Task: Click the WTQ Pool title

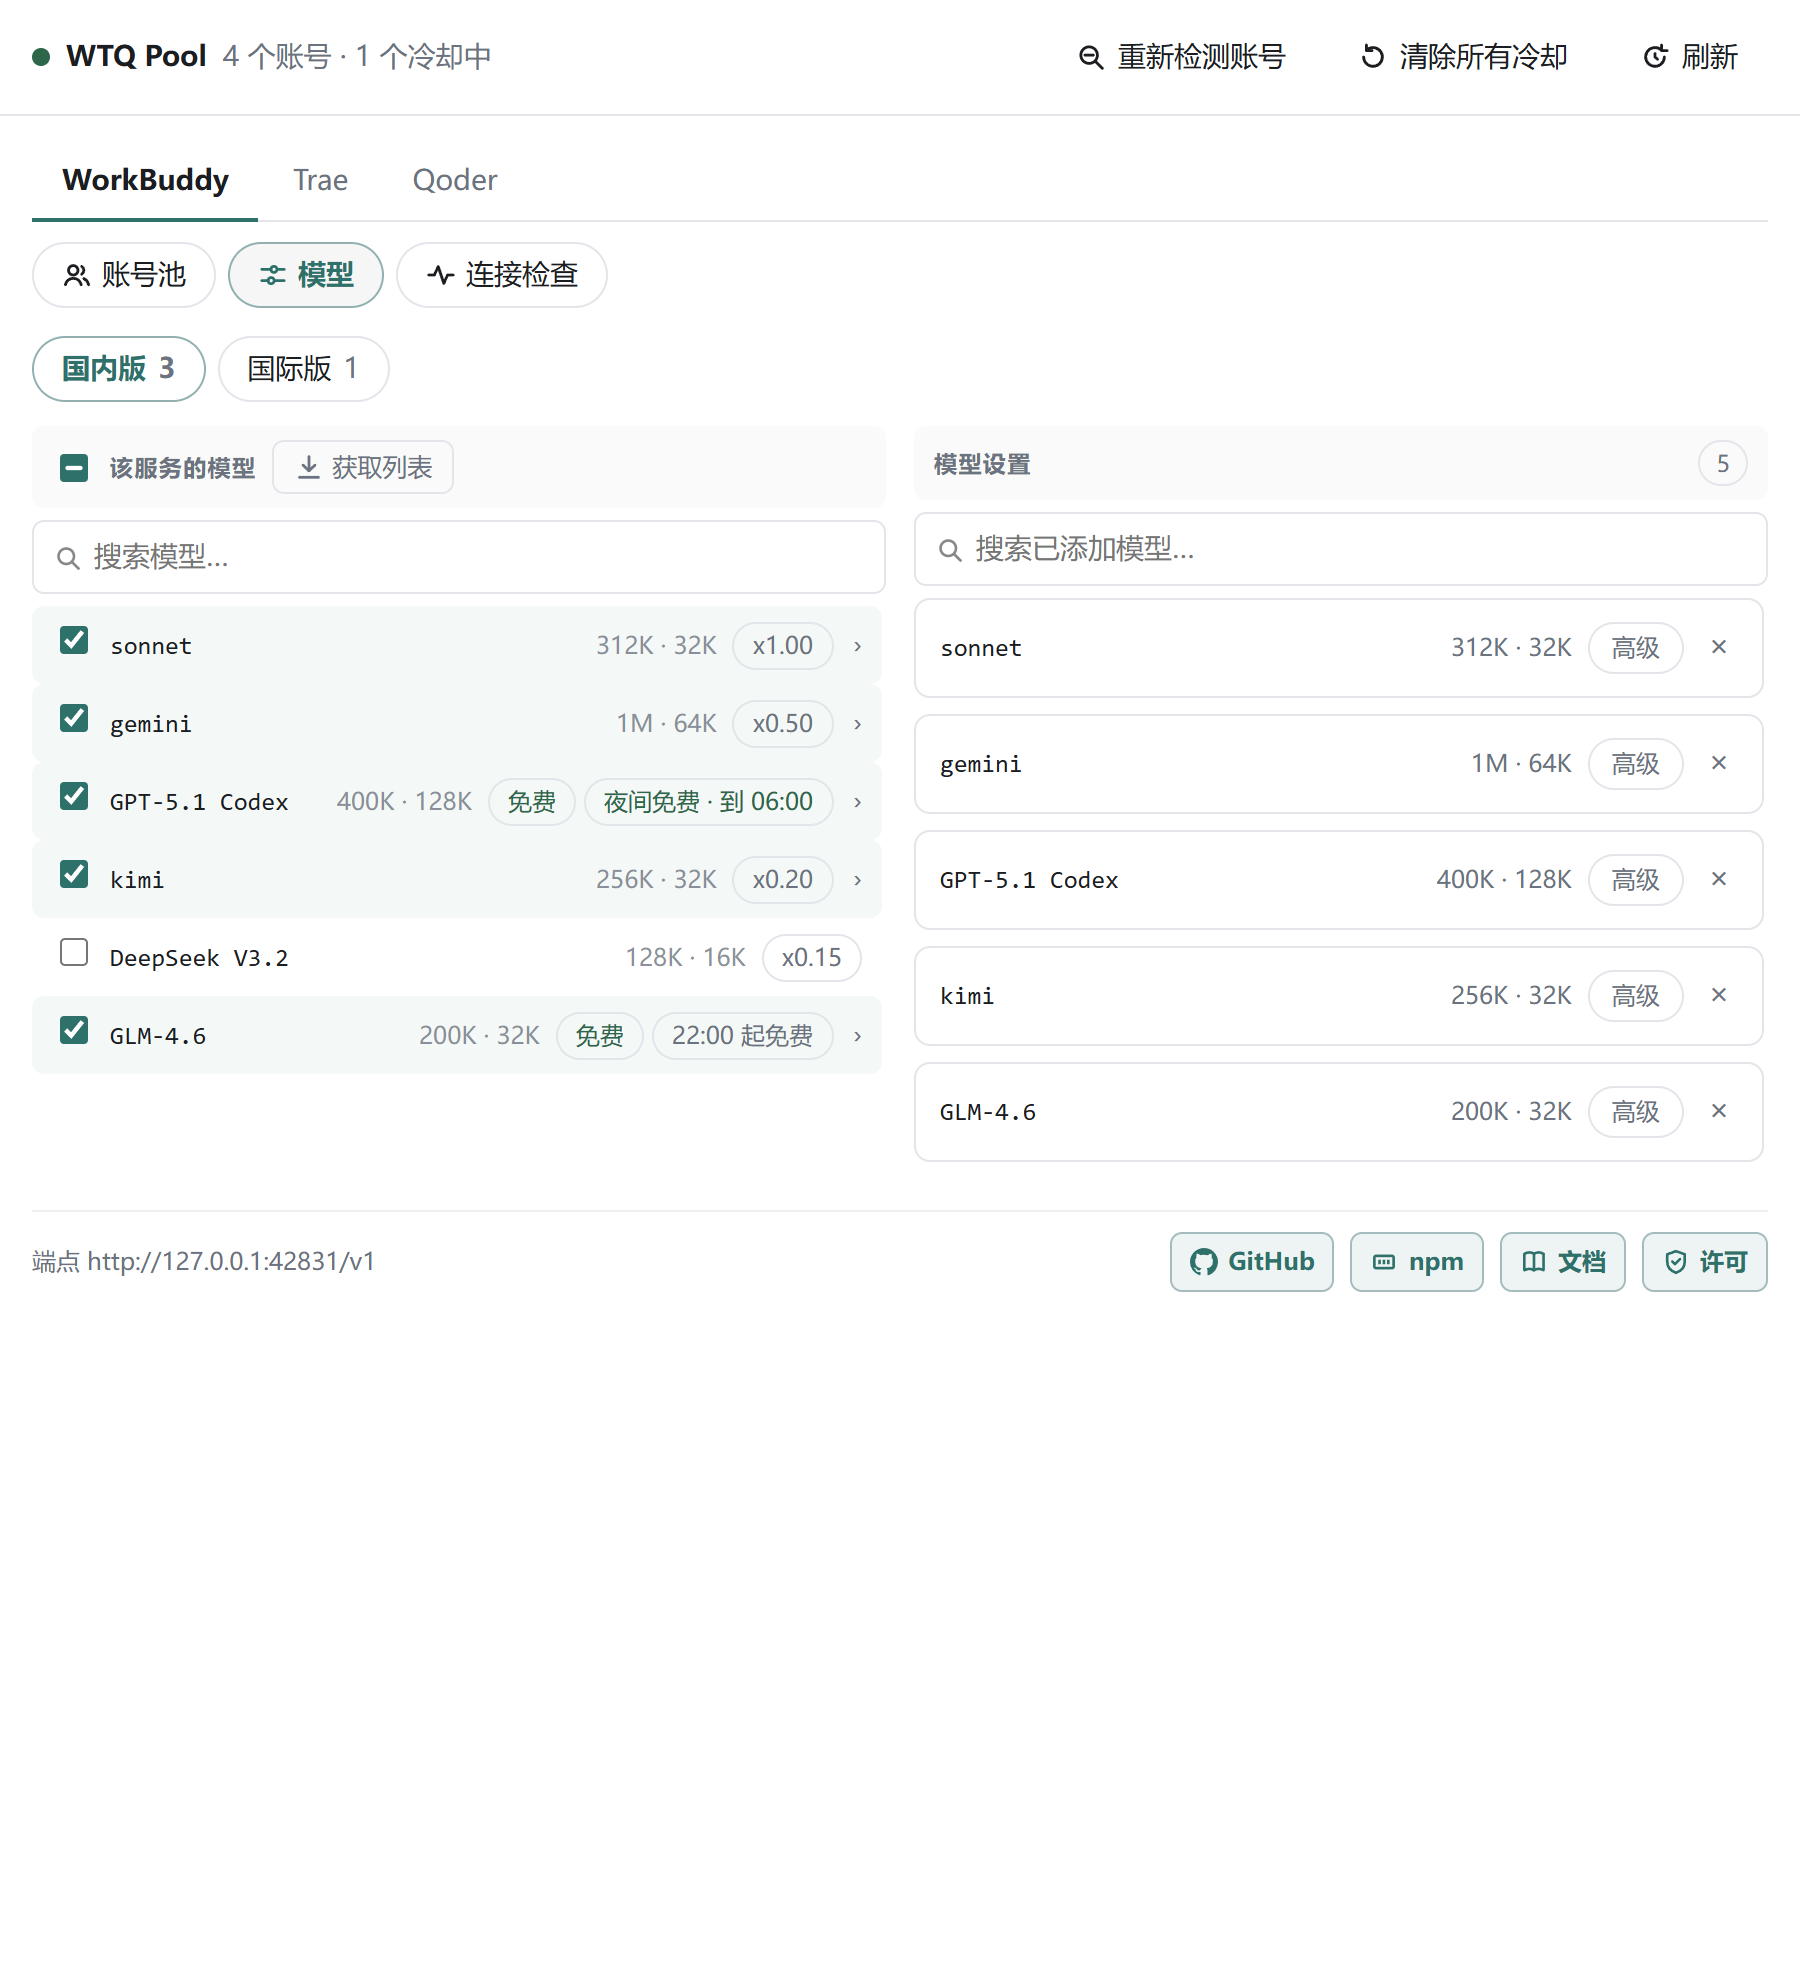Action: [x=136, y=56]
